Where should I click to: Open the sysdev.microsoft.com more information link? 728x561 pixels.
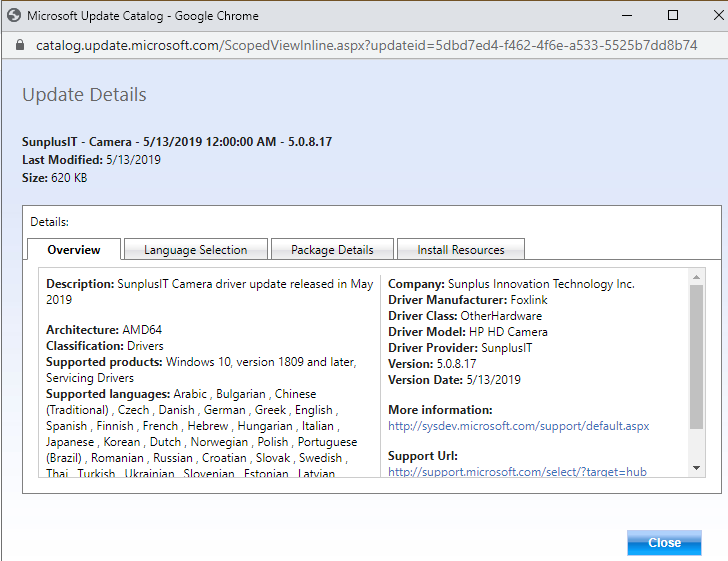[x=518, y=426]
